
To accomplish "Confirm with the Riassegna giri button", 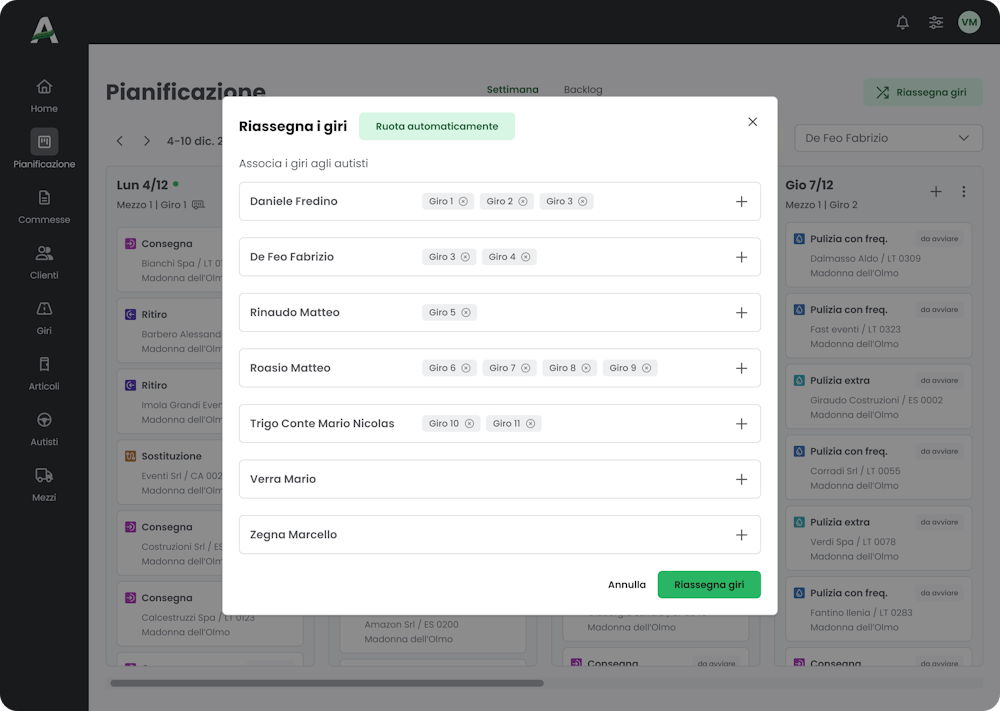I will 709,584.
